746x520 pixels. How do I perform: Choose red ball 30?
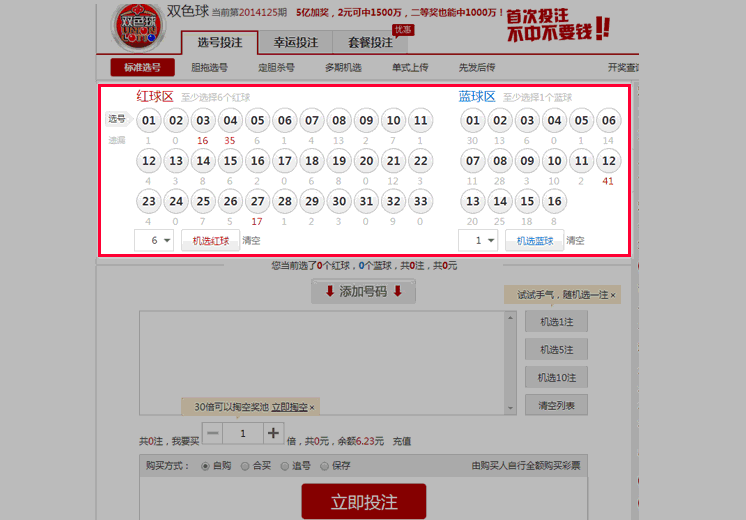339,201
